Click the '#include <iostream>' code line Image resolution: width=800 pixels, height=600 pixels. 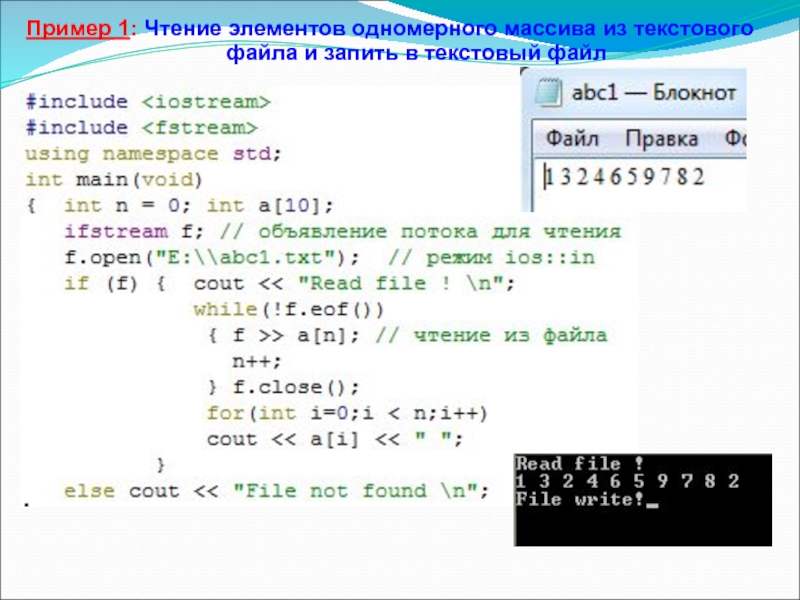click(x=148, y=102)
